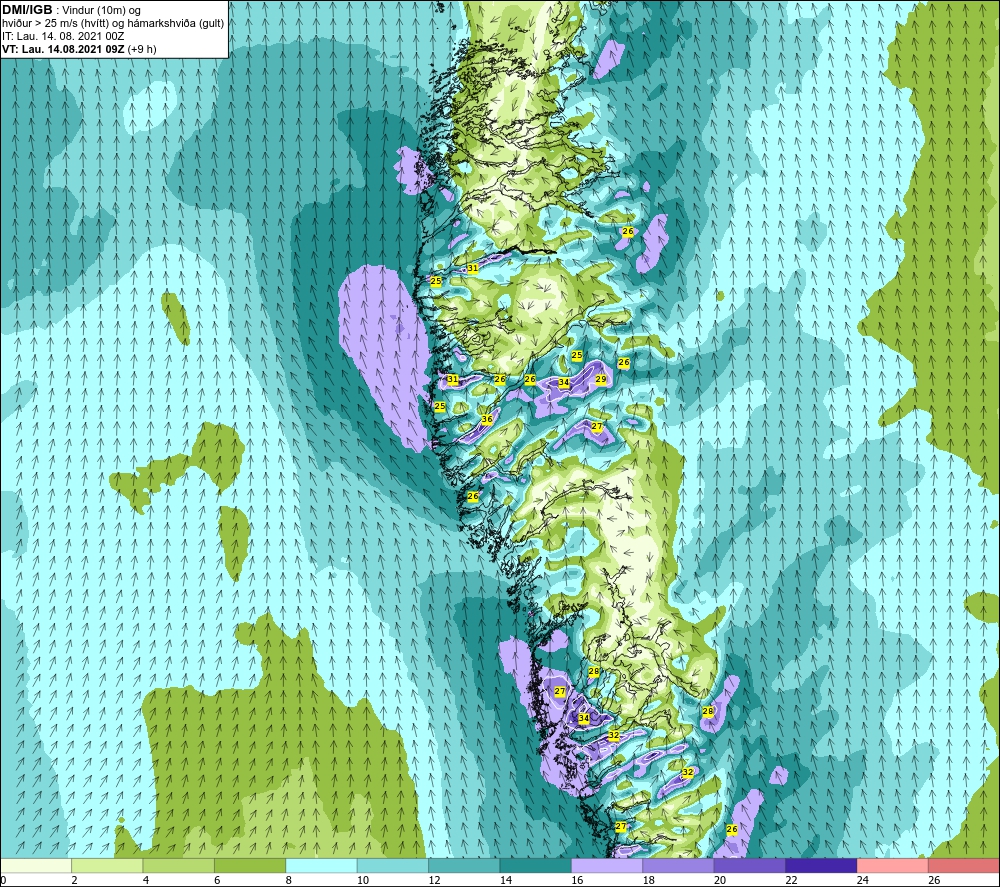Screen dimensions: 1000x887
Task: Select the '34' gust label beside the 29 label
Action: pos(564,383)
